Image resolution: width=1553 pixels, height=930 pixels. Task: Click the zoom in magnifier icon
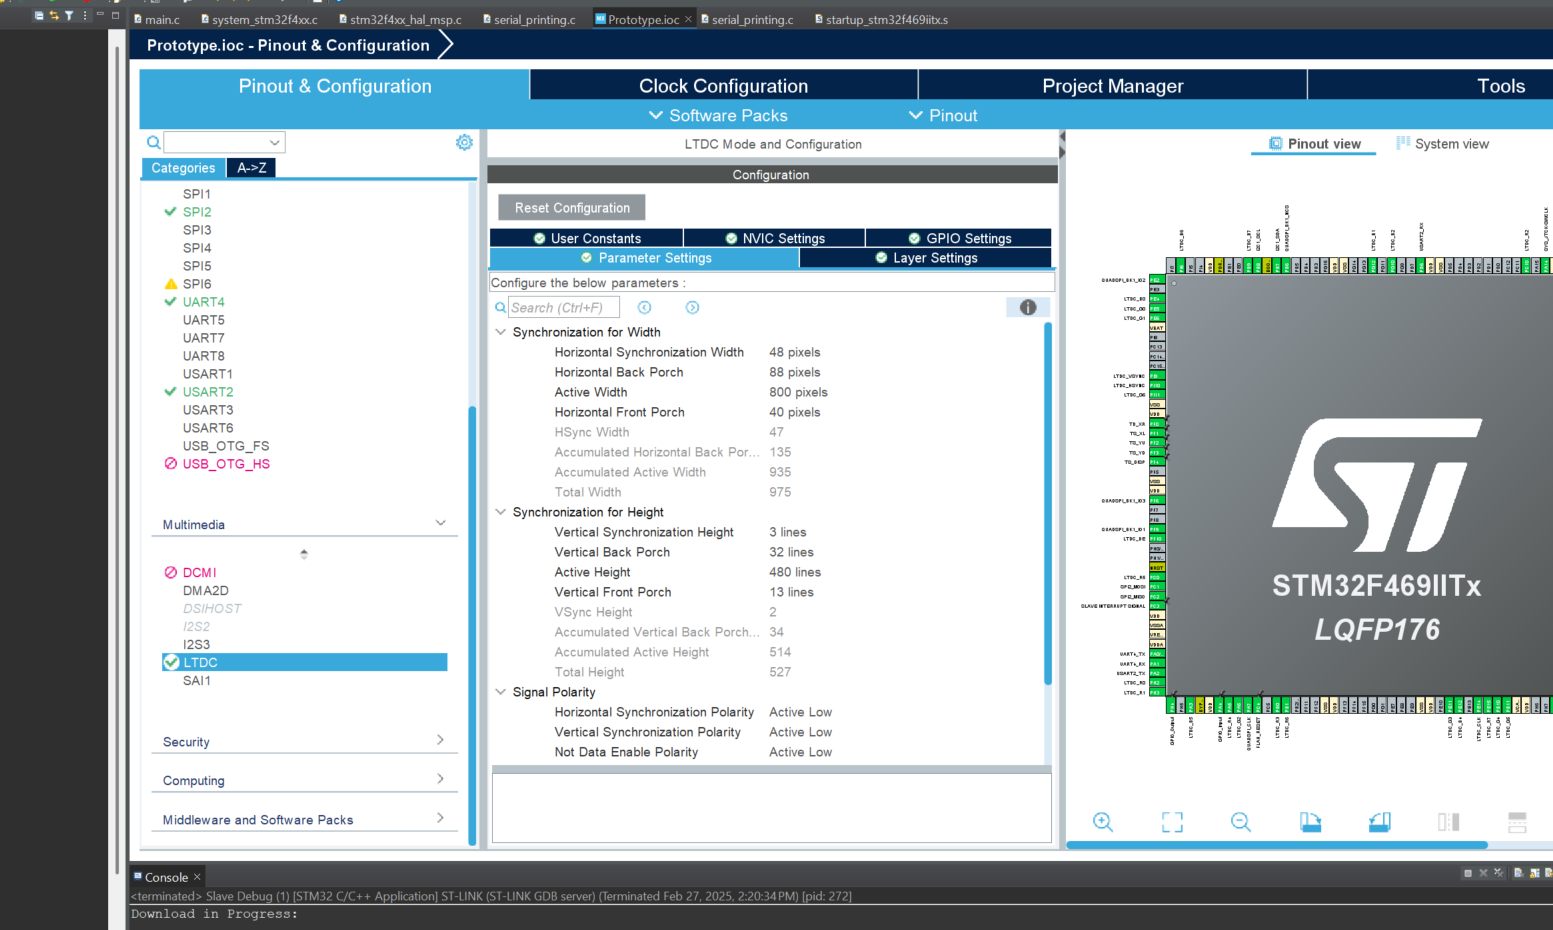tap(1103, 822)
